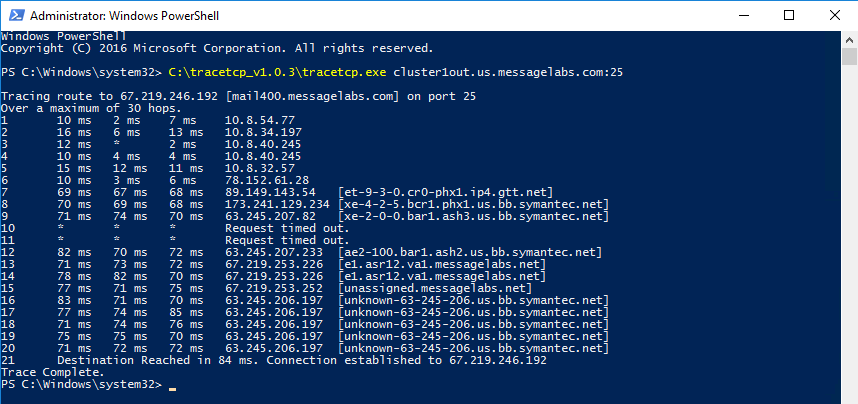Viewport: 858px width, 404px height.
Task: Click cluster1out.us.messagelabs.com:25 argument
Action: click(x=508, y=72)
